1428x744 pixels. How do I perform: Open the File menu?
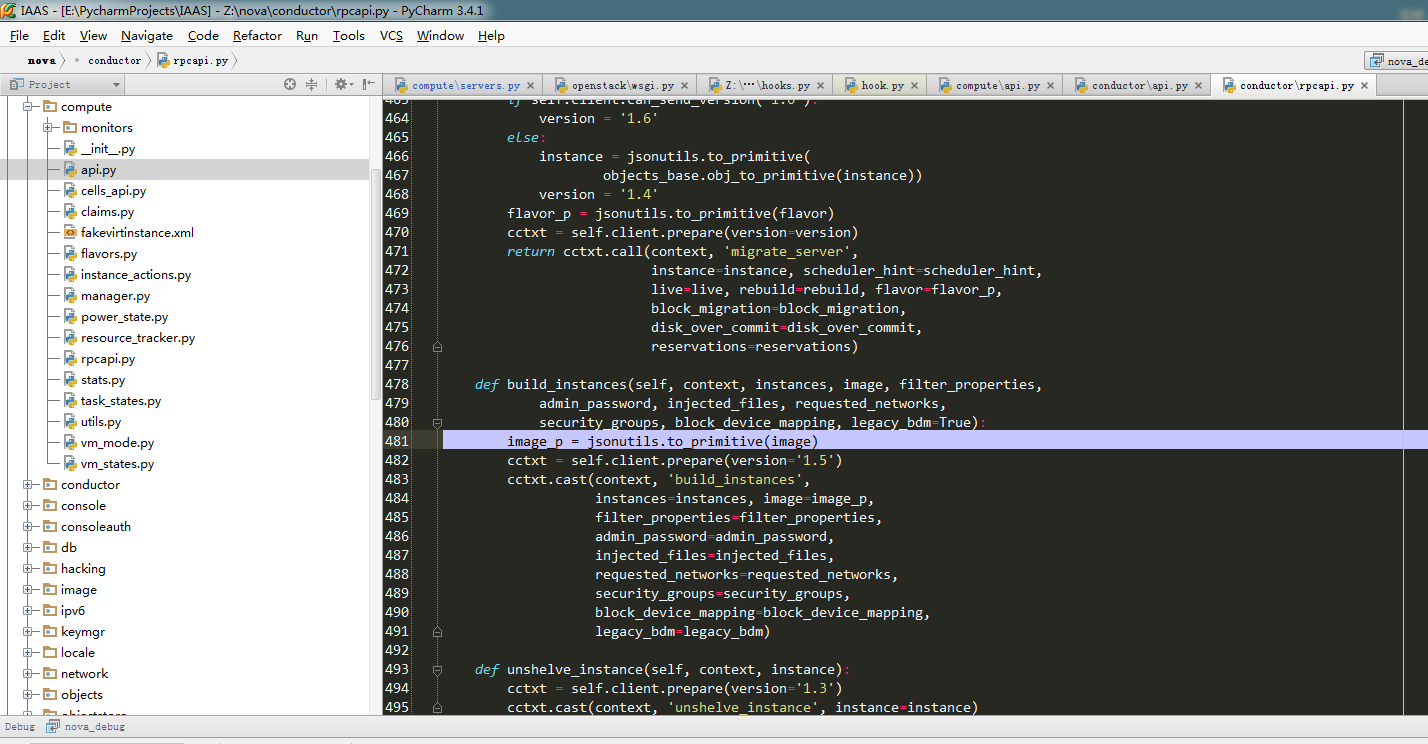(x=19, y=35)
